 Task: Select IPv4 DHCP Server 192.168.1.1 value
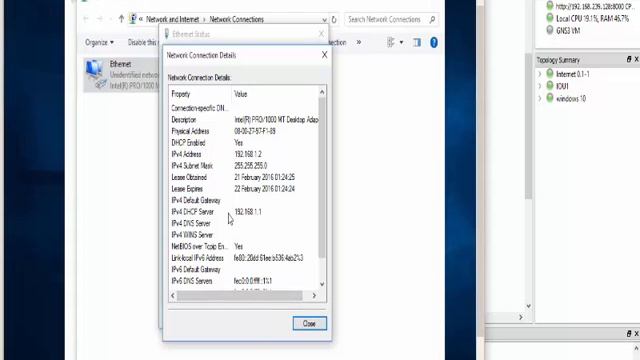248,212
